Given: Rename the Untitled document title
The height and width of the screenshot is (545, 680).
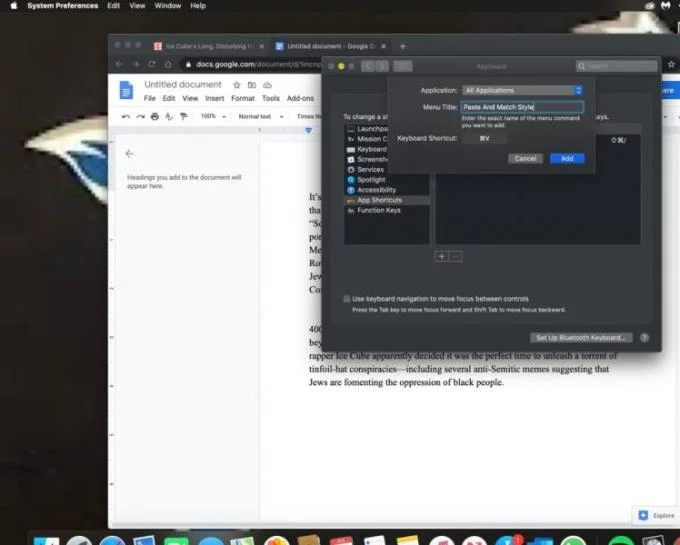Looking at the screenshot, I should (x=183, y=85).
